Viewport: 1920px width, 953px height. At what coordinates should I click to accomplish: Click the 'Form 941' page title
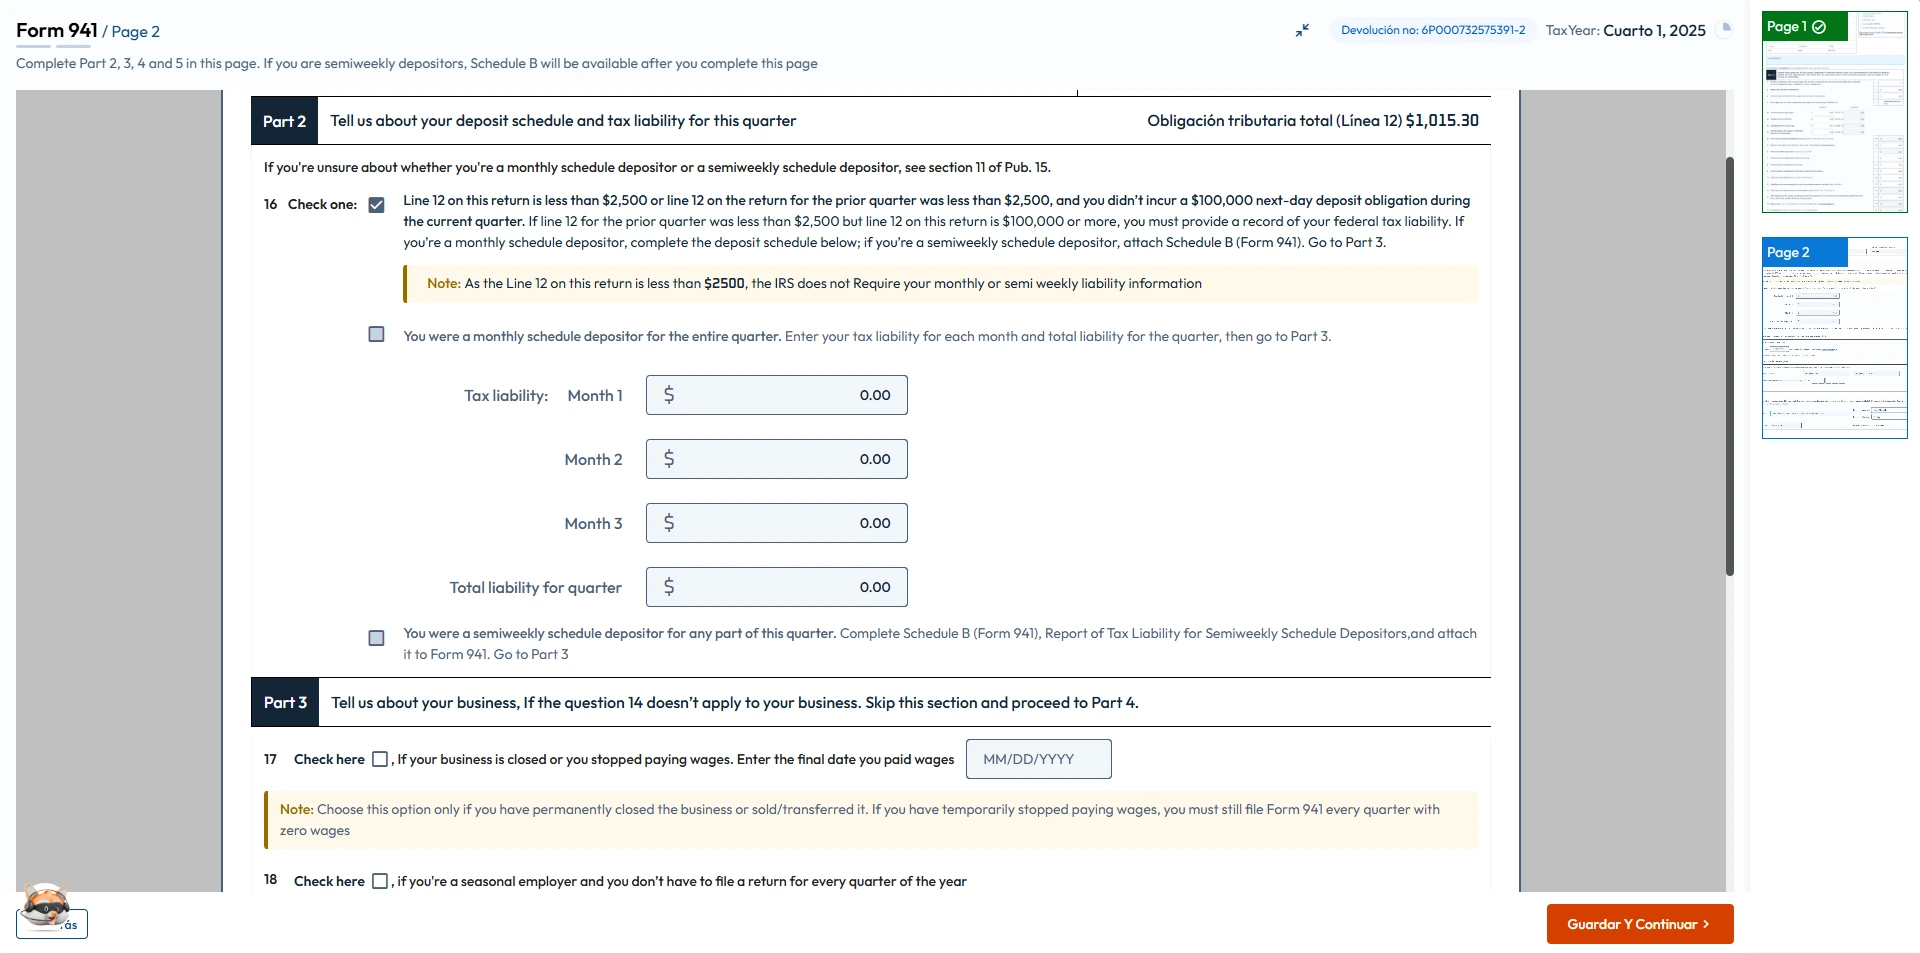(x=57, y=30)
